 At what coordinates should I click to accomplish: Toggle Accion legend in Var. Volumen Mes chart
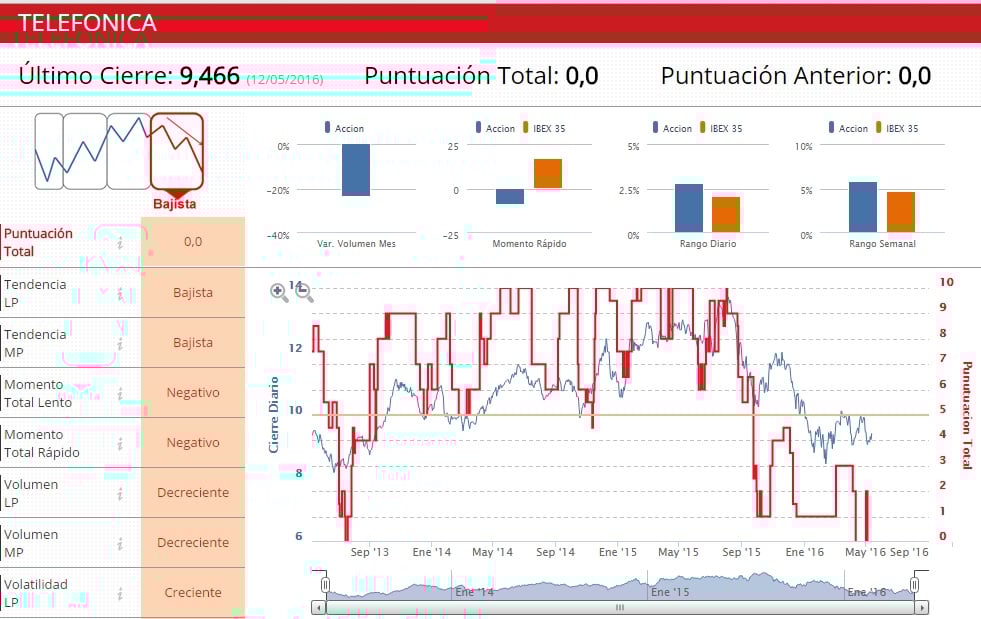[x=344, y=128]
